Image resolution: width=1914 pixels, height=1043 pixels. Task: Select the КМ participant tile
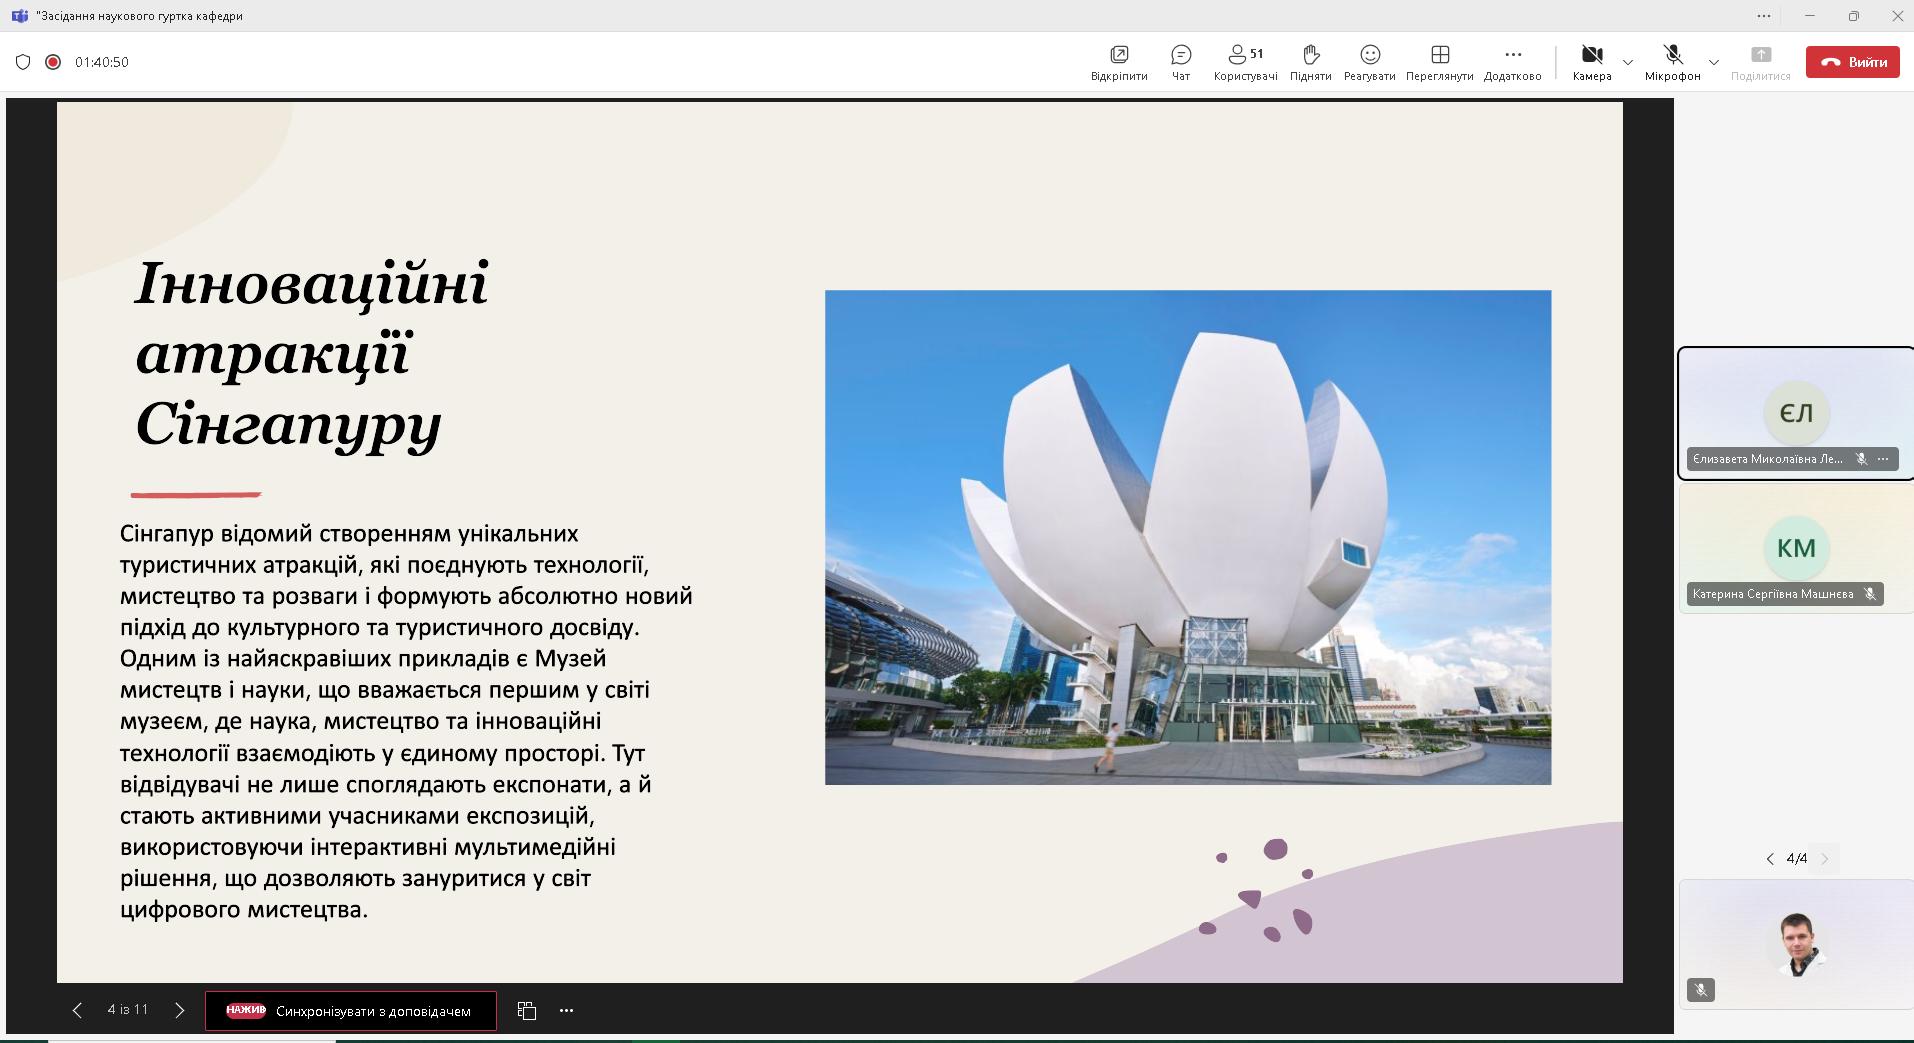pyautogui.click(x=1796, y=548)
